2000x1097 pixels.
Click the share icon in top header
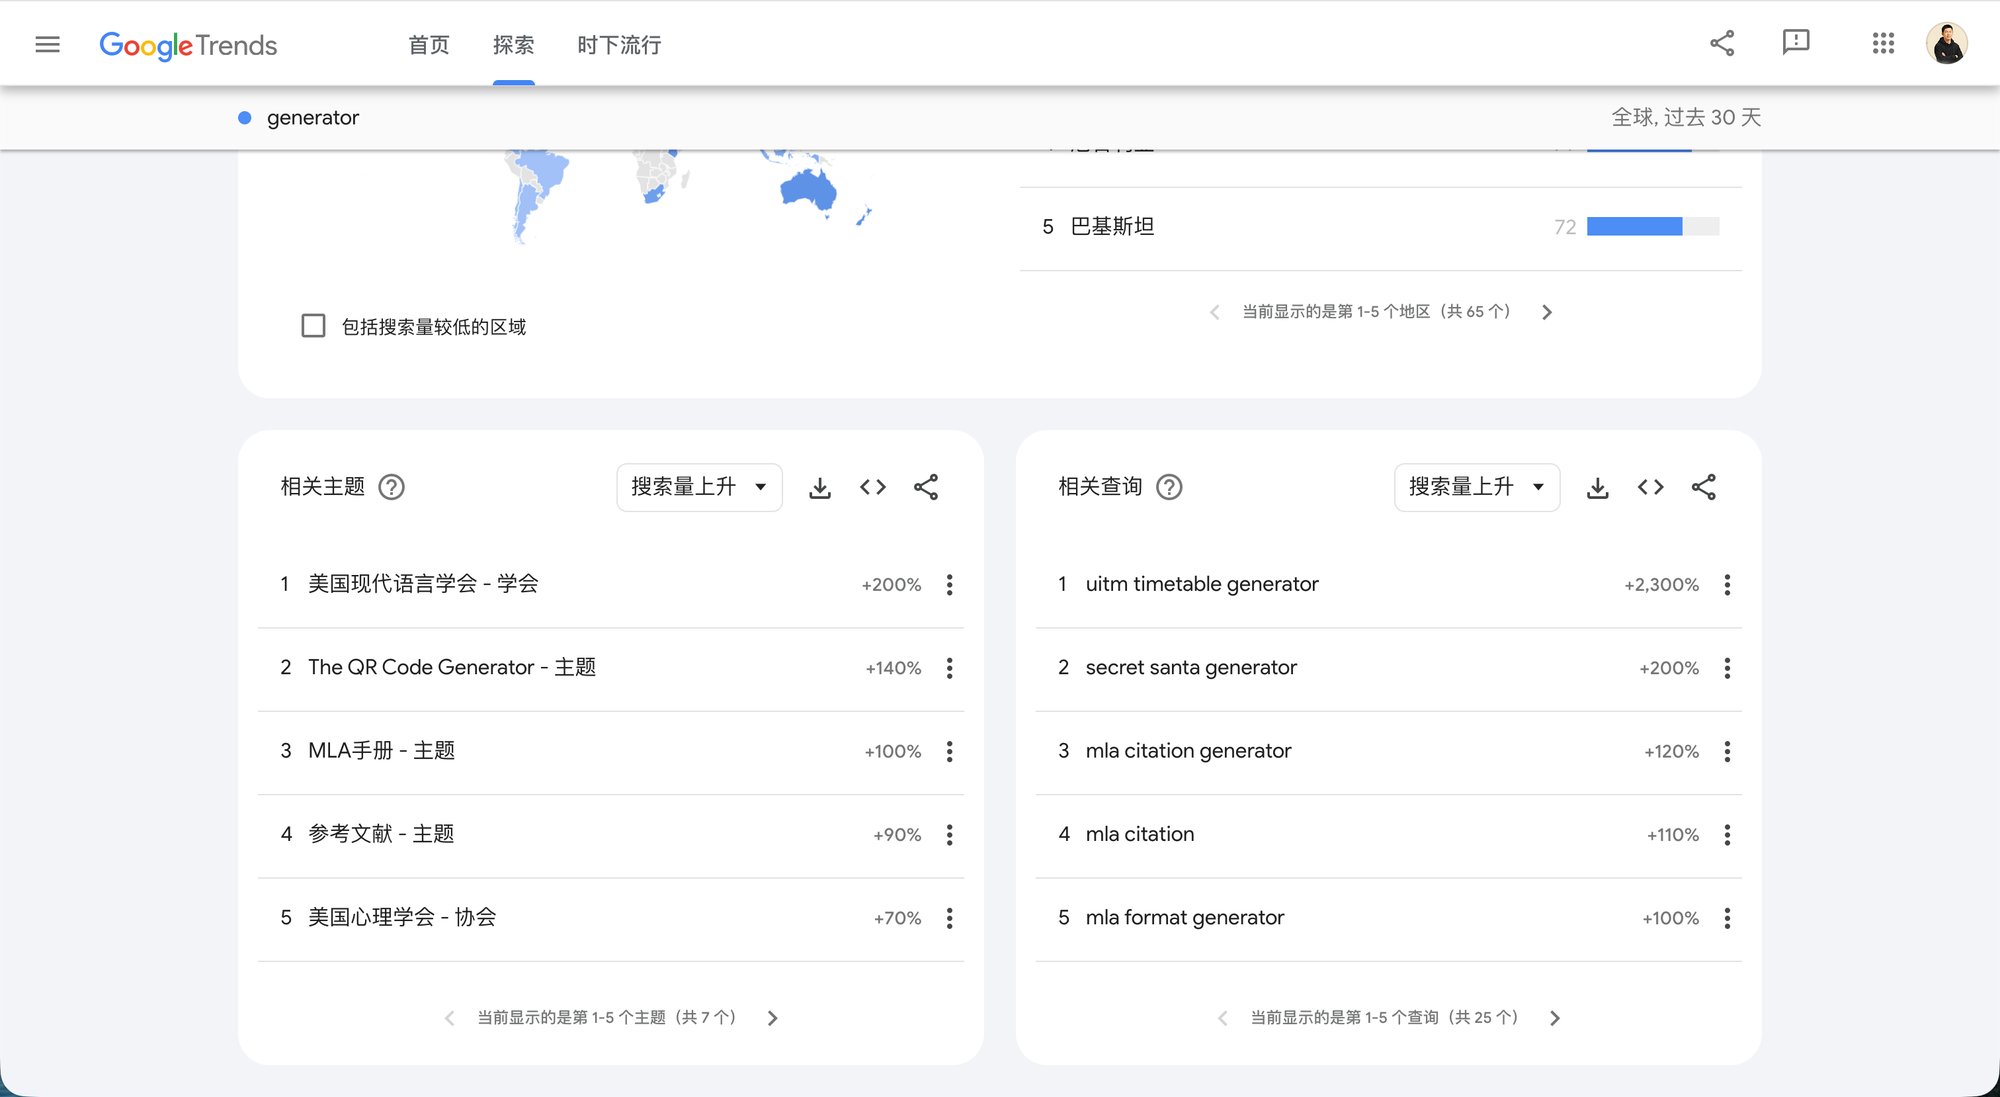1722,43
